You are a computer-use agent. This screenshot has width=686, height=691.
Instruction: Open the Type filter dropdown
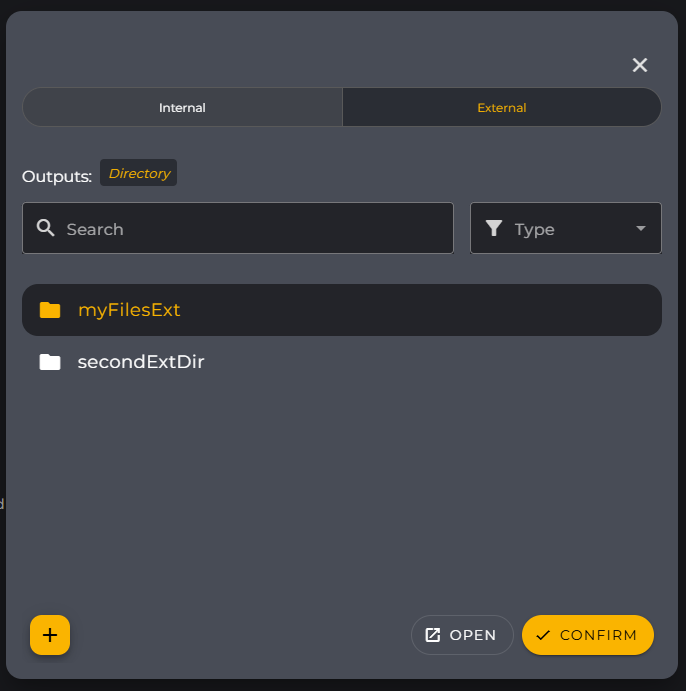[566, 228]
